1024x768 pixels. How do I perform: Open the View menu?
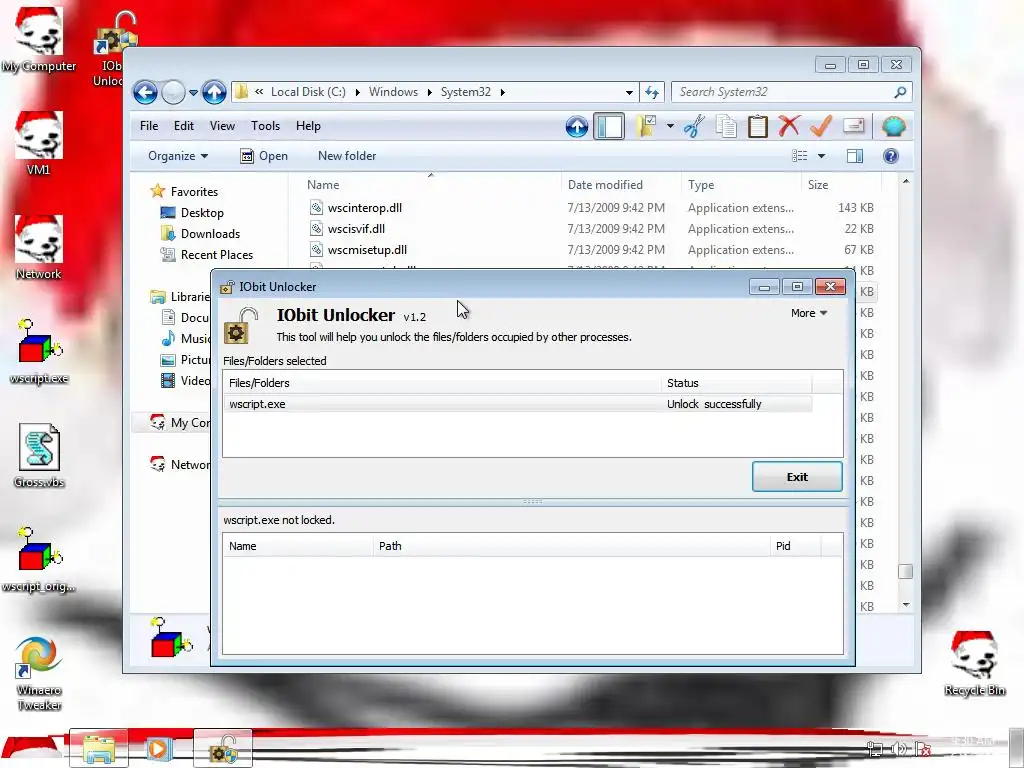(x=222, y=126)
